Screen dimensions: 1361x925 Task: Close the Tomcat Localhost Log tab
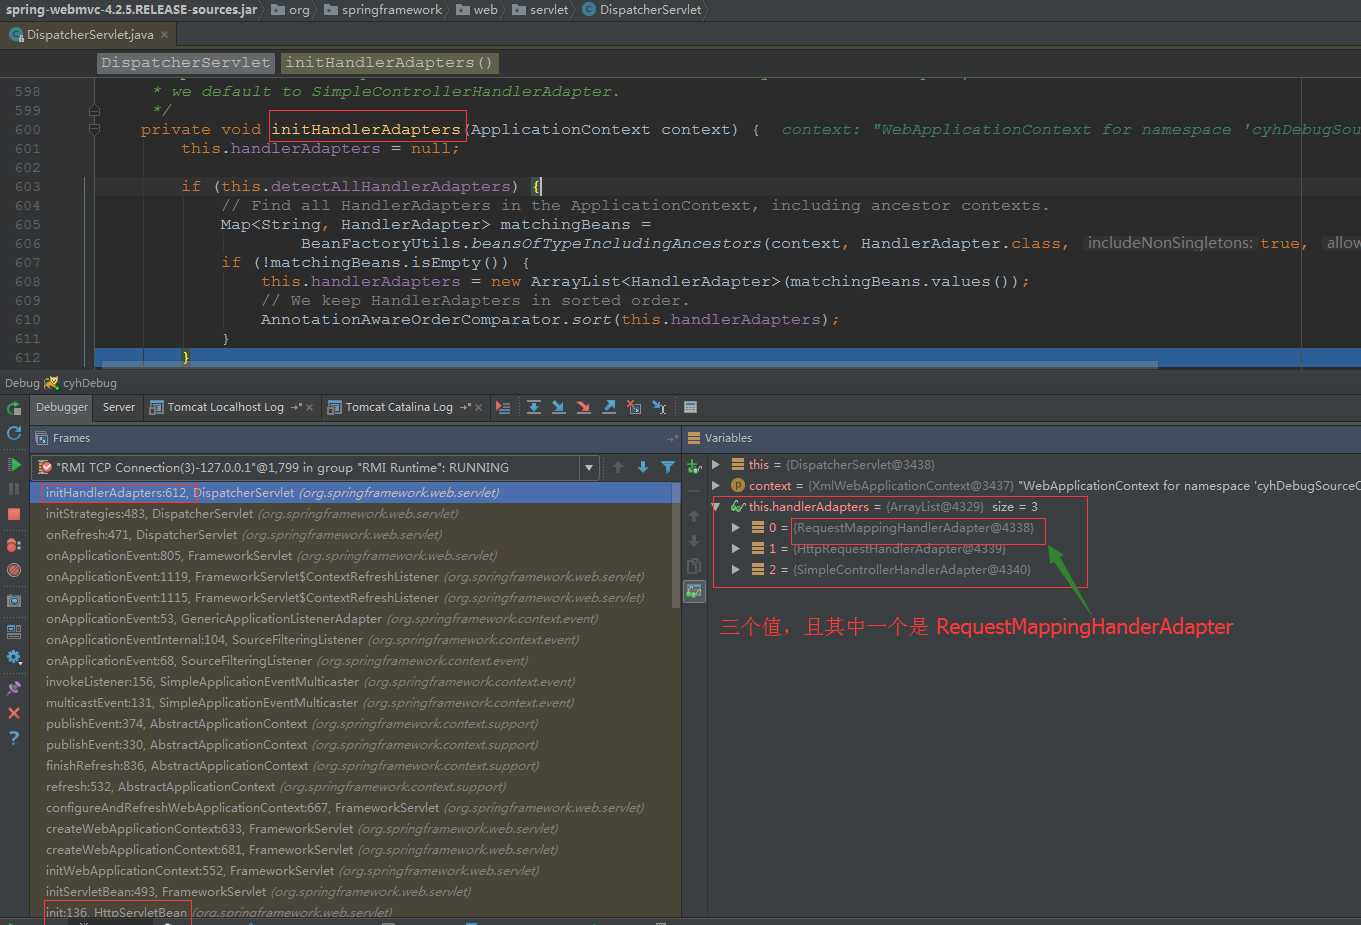[310, 407]
